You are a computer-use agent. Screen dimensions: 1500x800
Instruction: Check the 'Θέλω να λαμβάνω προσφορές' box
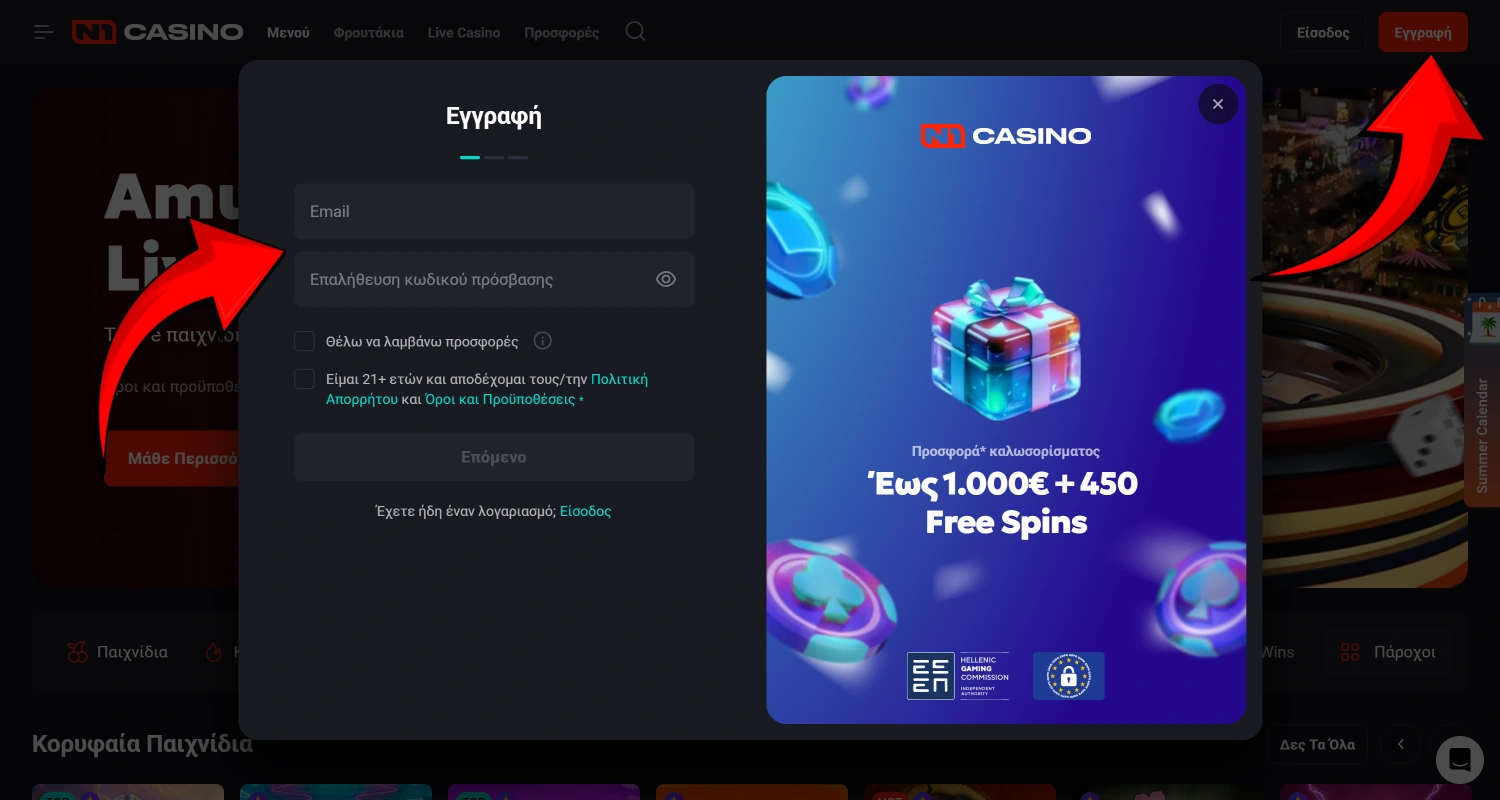[x=304, y=341]
